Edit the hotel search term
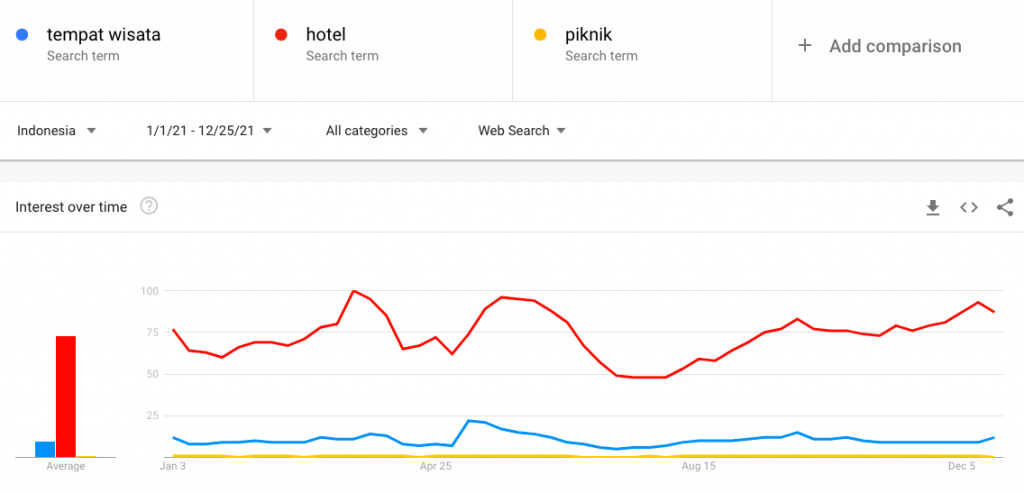1024x493 pixels. click(326, 35)
